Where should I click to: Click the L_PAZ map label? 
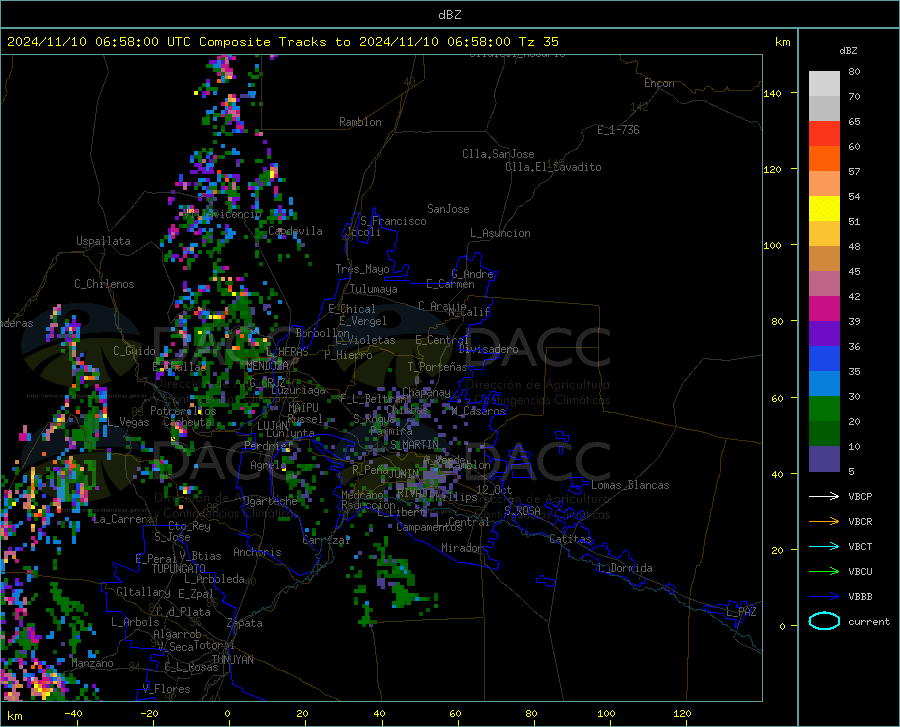[x=741, y=612]
